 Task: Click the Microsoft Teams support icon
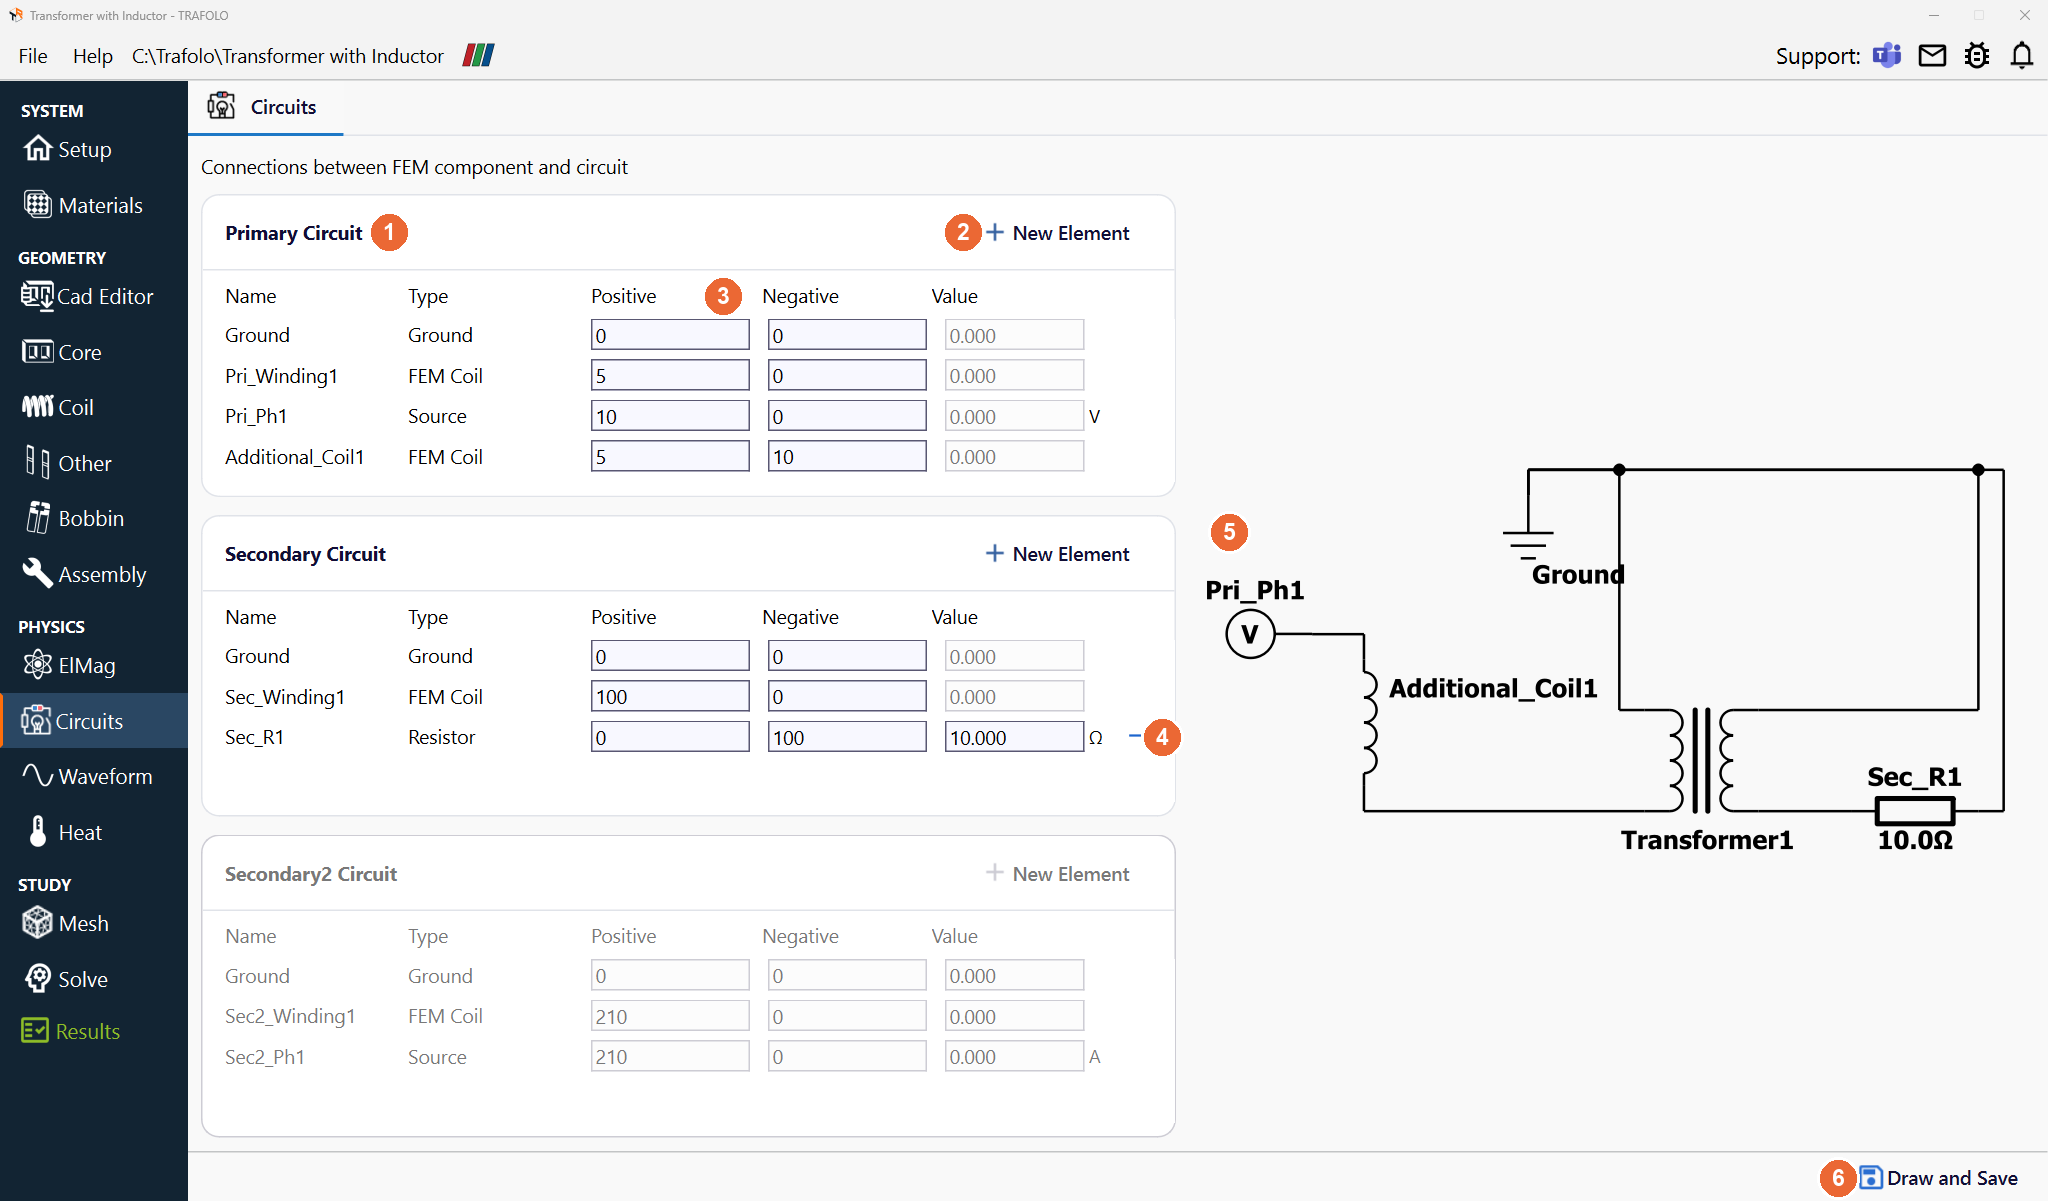pyautogui.click(x=1887, y=55)
